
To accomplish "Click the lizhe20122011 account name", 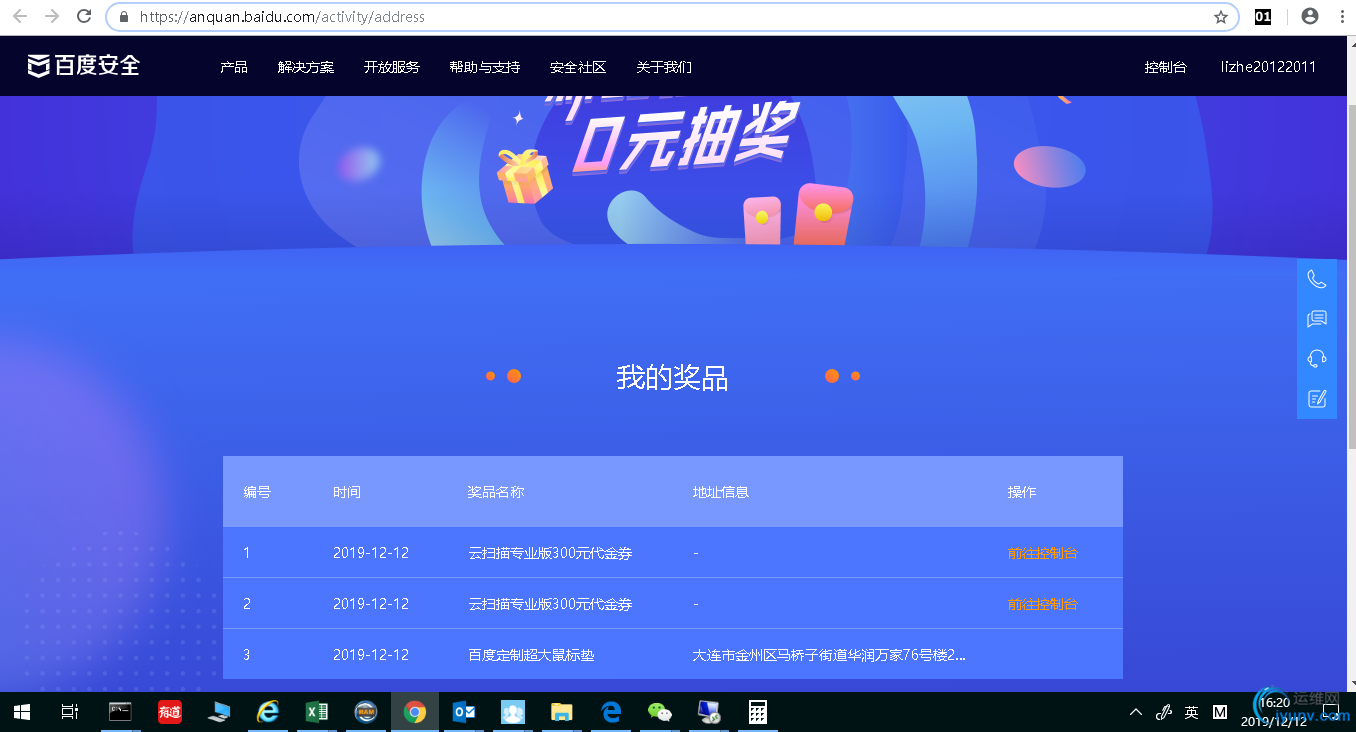I will [x=1268, y=67].
